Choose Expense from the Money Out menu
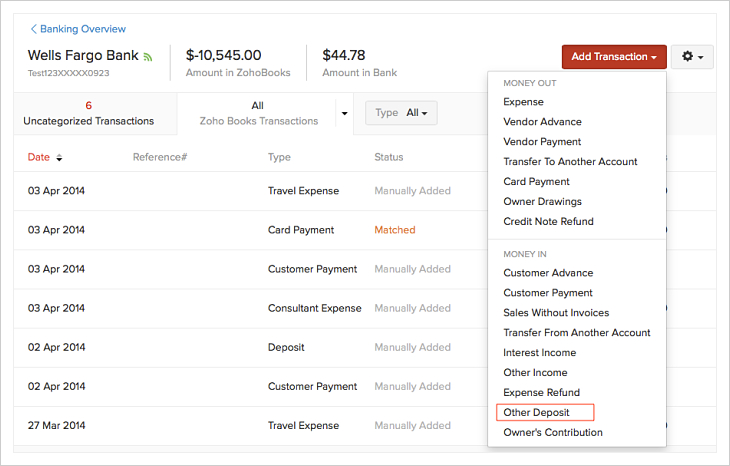Screen dimensions: 730x466 [523, 101]
